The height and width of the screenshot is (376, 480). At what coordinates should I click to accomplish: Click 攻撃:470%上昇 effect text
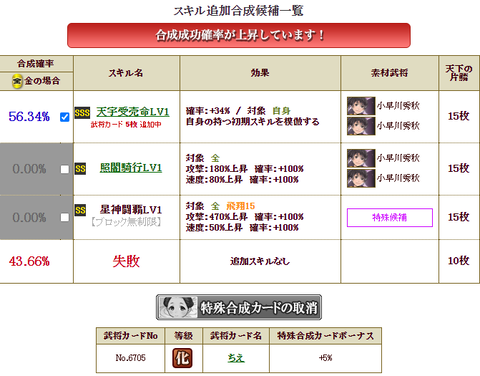[217, 217]
